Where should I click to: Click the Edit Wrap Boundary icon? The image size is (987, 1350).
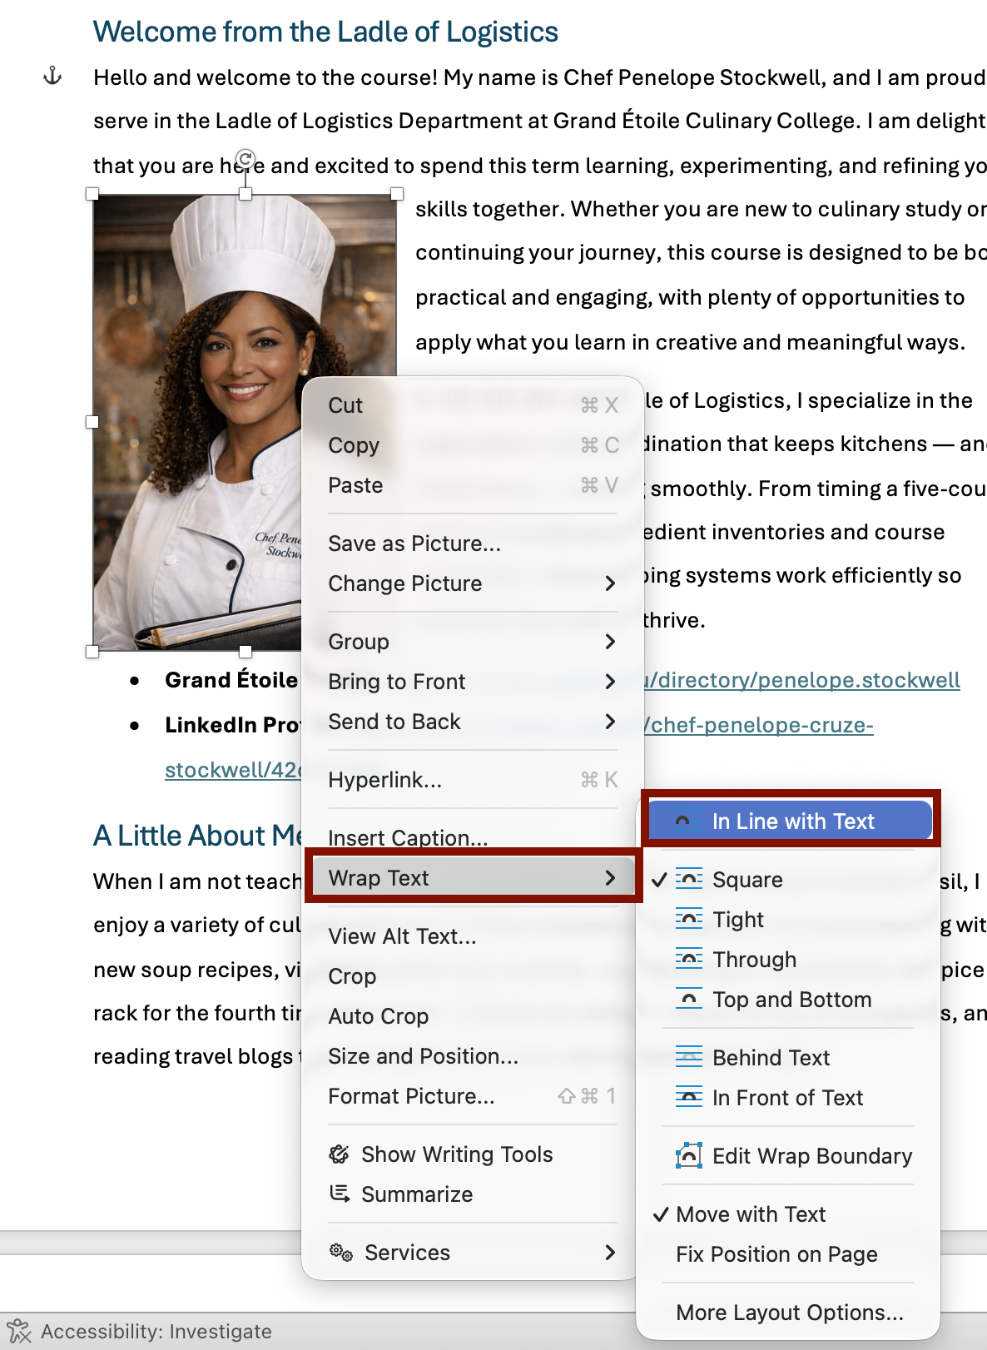(x=689, y=1156)
